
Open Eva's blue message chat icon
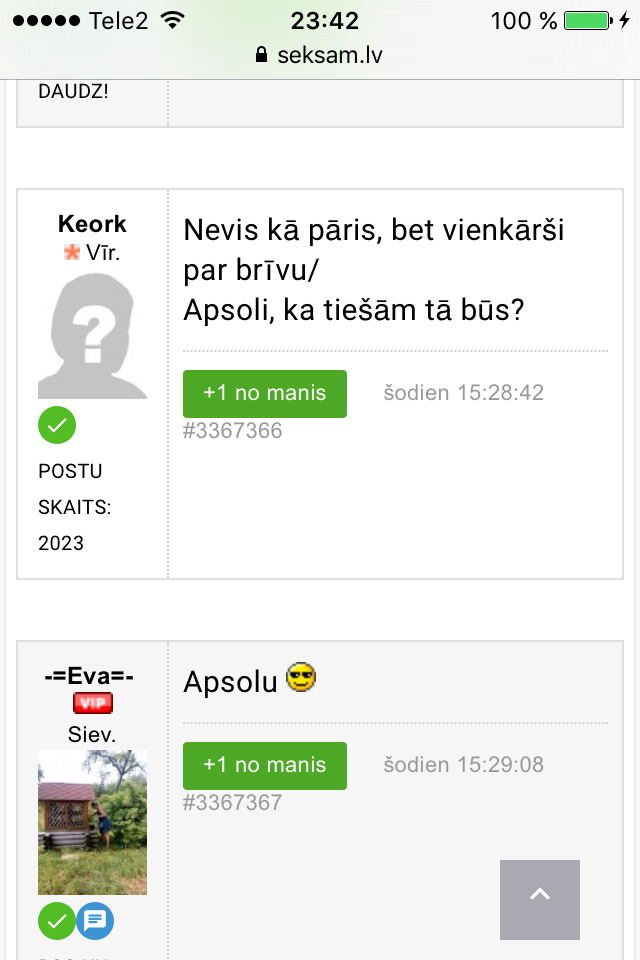pyautogui.click(x=95, y=920)
